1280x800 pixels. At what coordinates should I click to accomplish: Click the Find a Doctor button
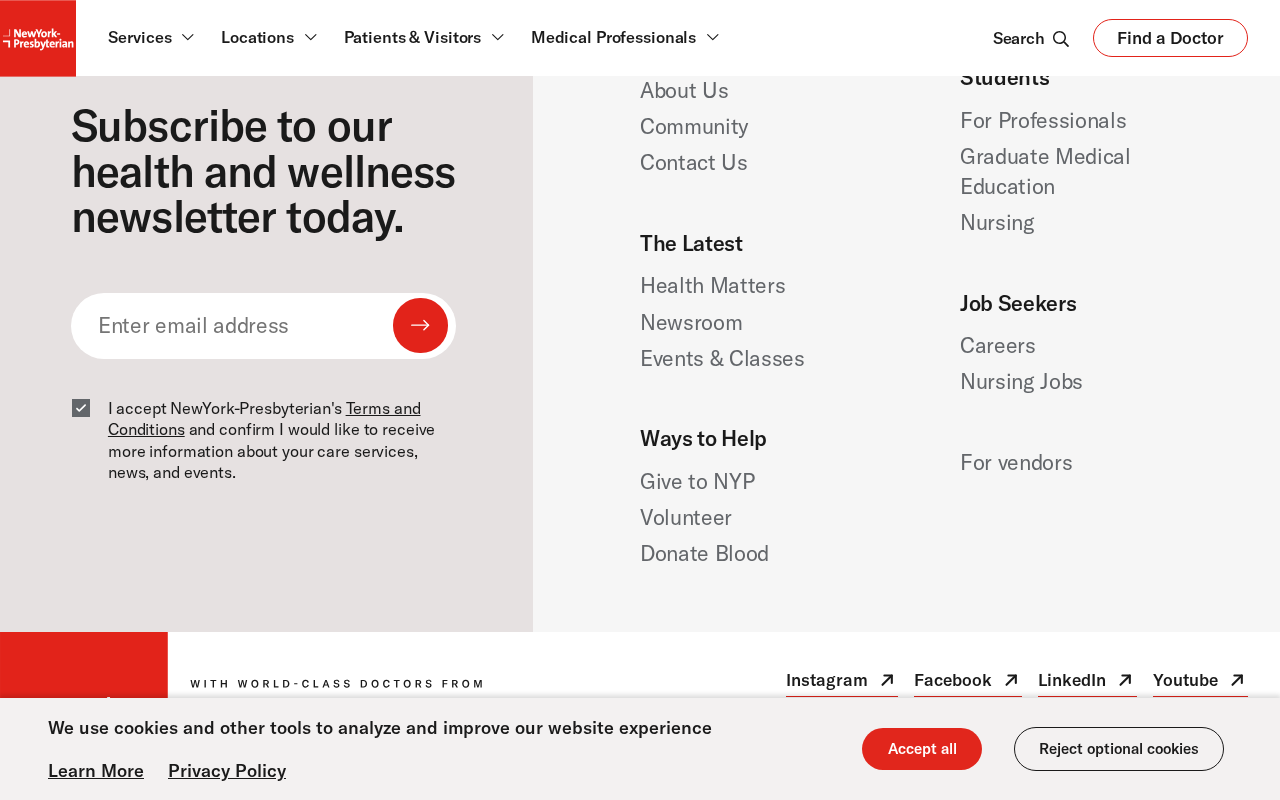[x=1170, y=38]
